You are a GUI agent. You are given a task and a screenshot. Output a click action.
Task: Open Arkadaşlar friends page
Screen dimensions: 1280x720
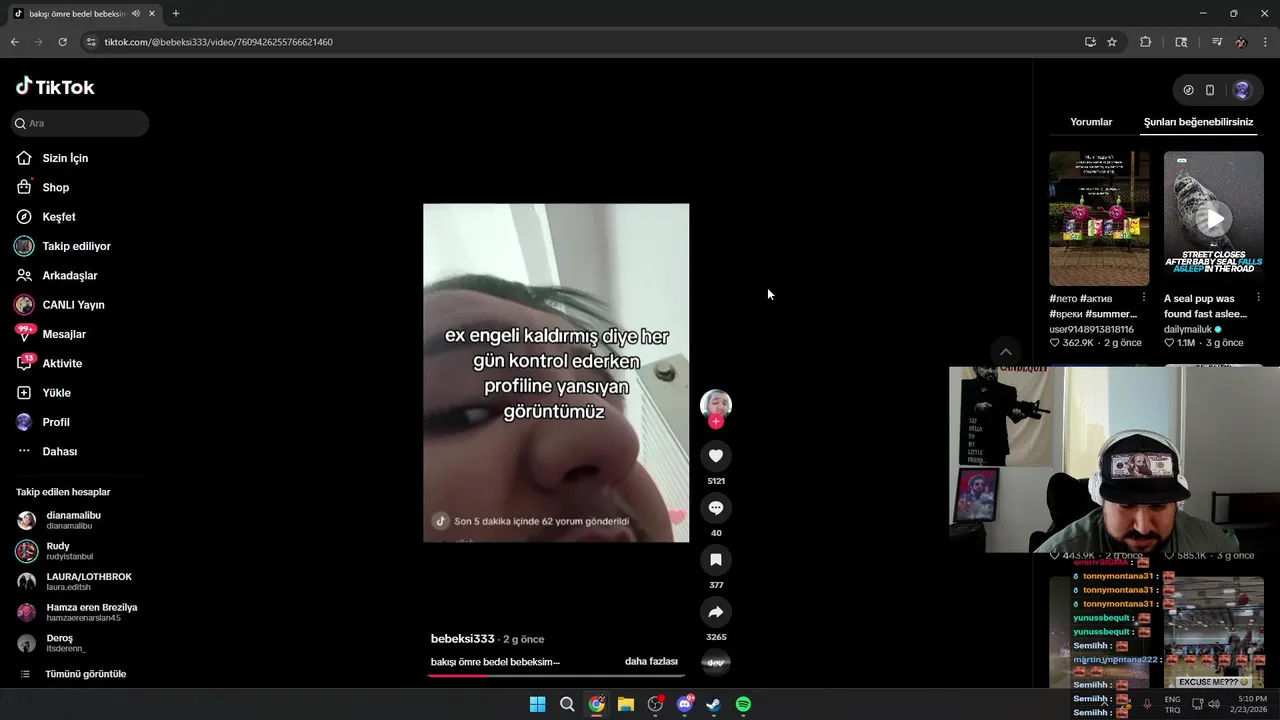[69, 275]
